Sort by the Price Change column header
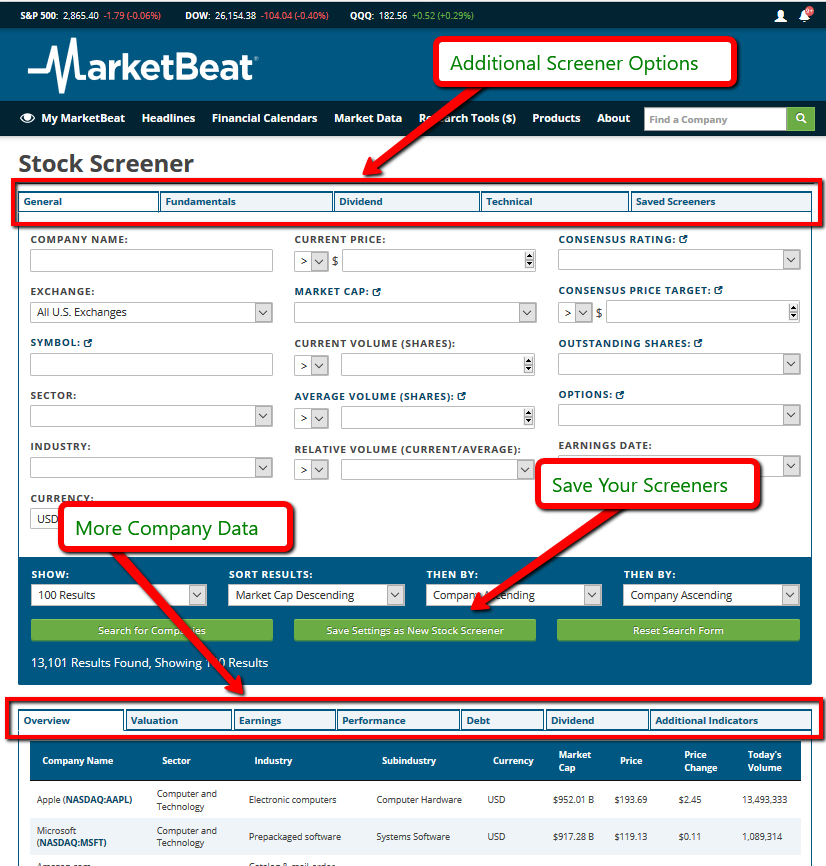The image size is (826, 866). pos(700,761)
